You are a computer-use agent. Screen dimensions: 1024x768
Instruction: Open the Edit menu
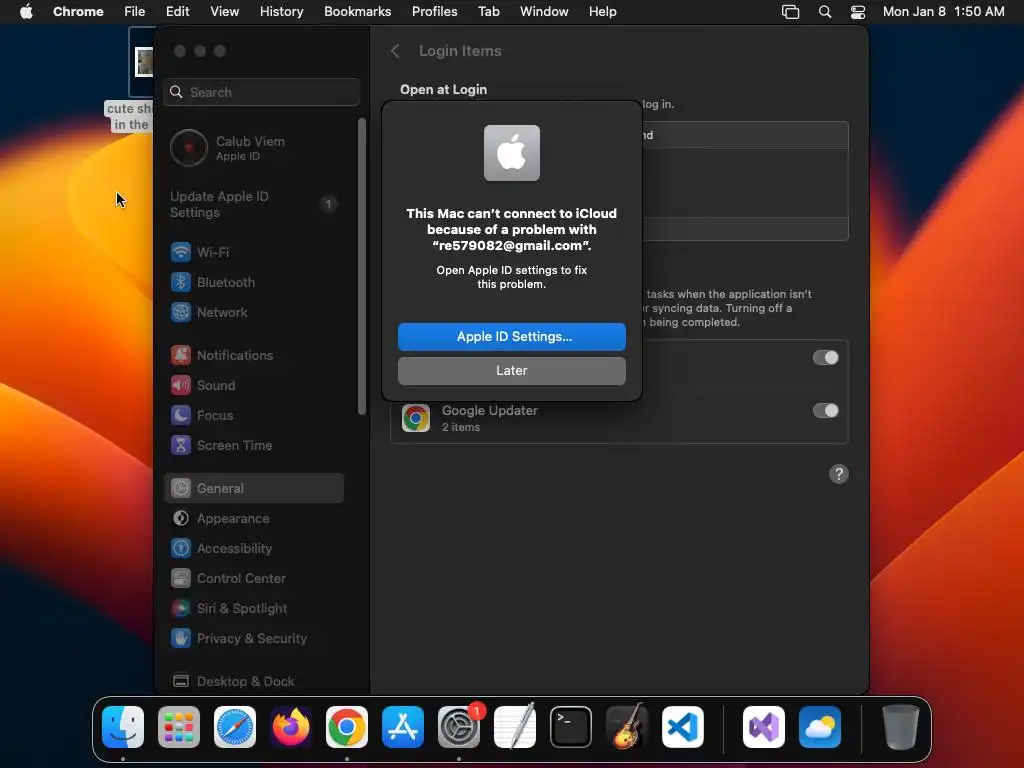point(178,12)
